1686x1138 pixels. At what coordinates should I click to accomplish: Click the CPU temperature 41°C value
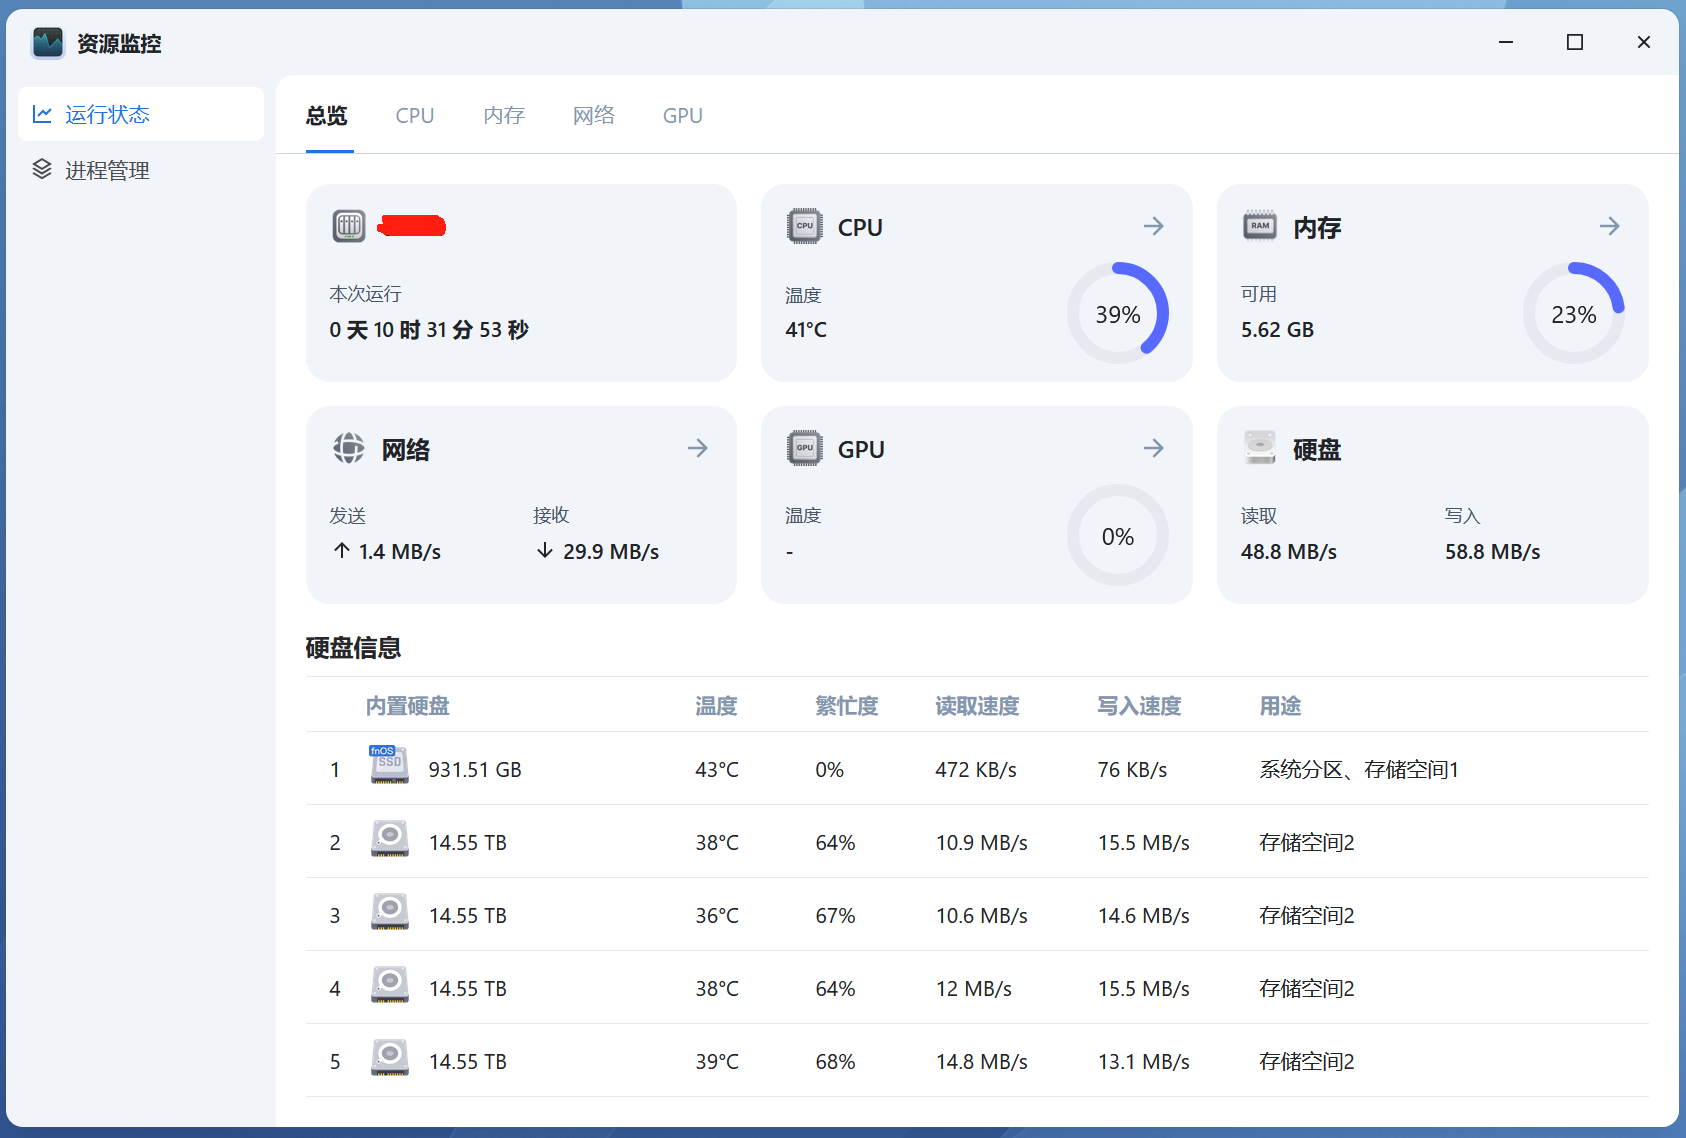(806, 330)
